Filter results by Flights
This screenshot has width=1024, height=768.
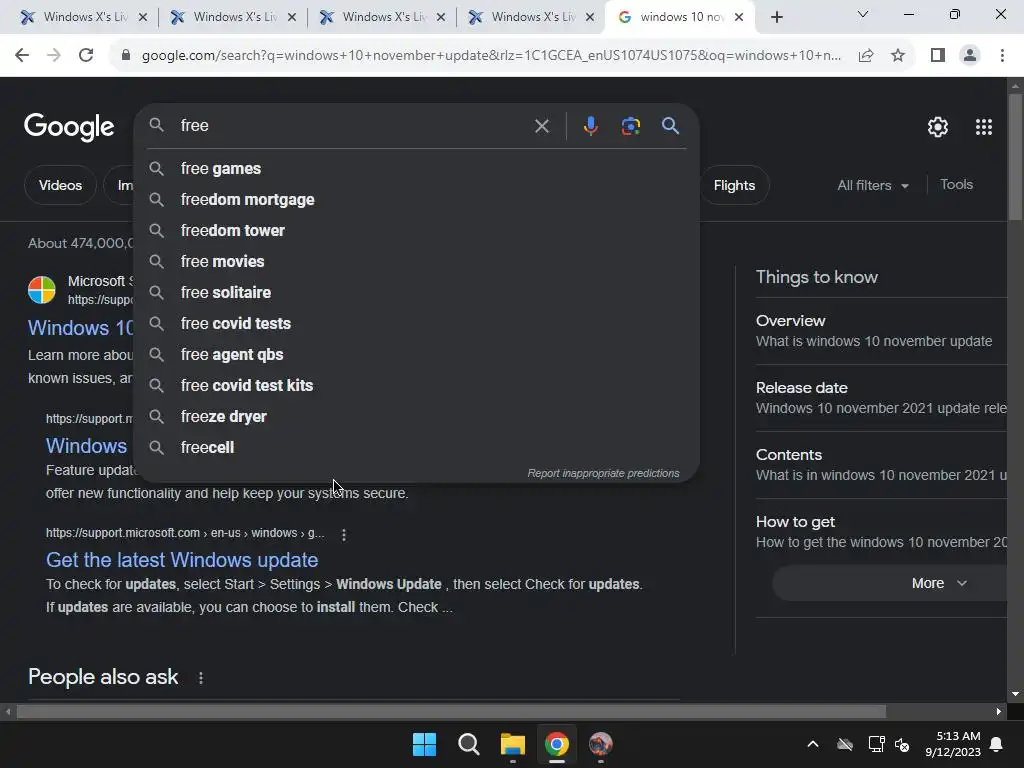coord(734,185)
